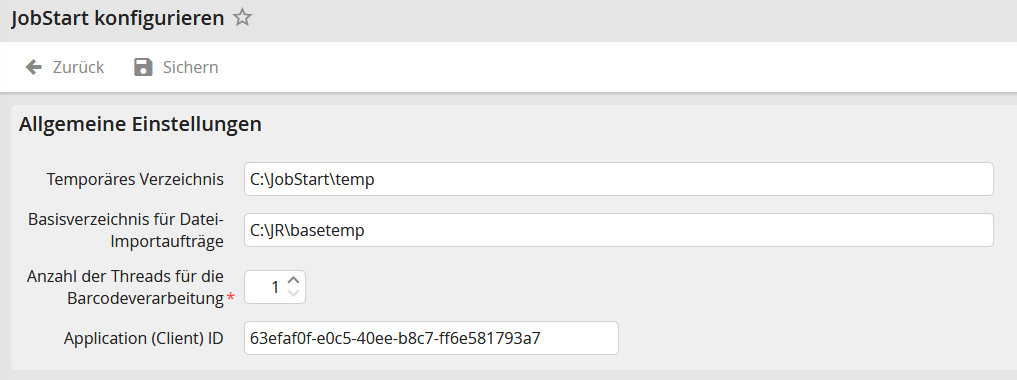
Task: Click the Anzahl der Threads label
Action: pyautogui.click(x=126, y=287)
